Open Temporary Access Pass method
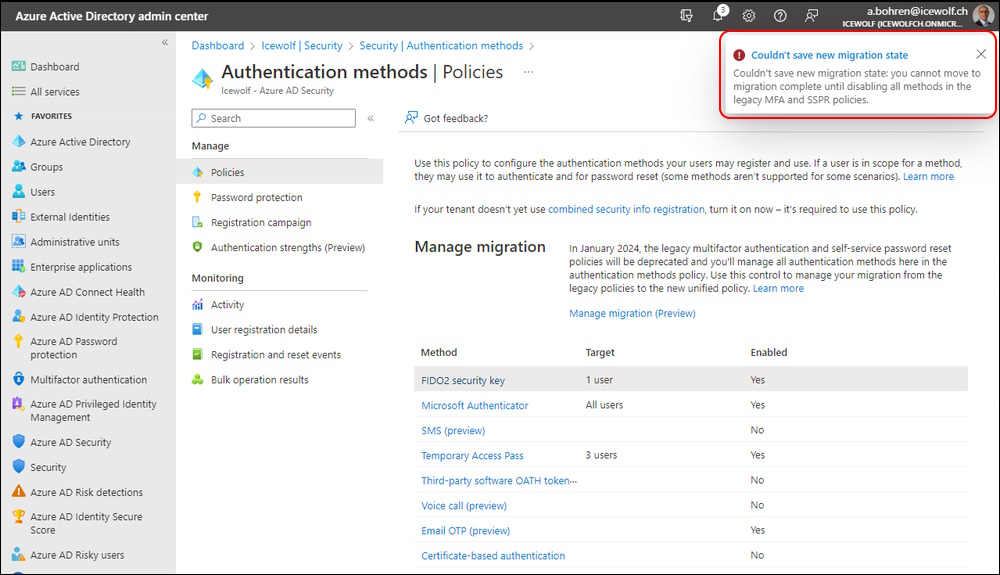1000x575 pixels. pos(472,455)
